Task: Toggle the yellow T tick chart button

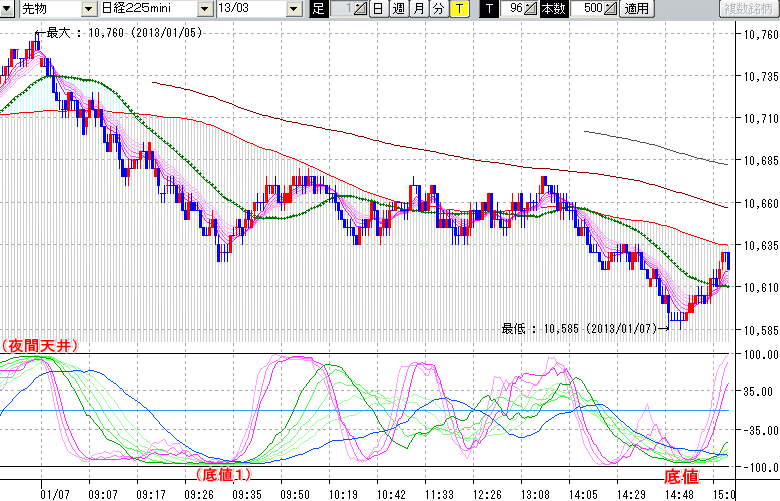Action: coord(459,9)
